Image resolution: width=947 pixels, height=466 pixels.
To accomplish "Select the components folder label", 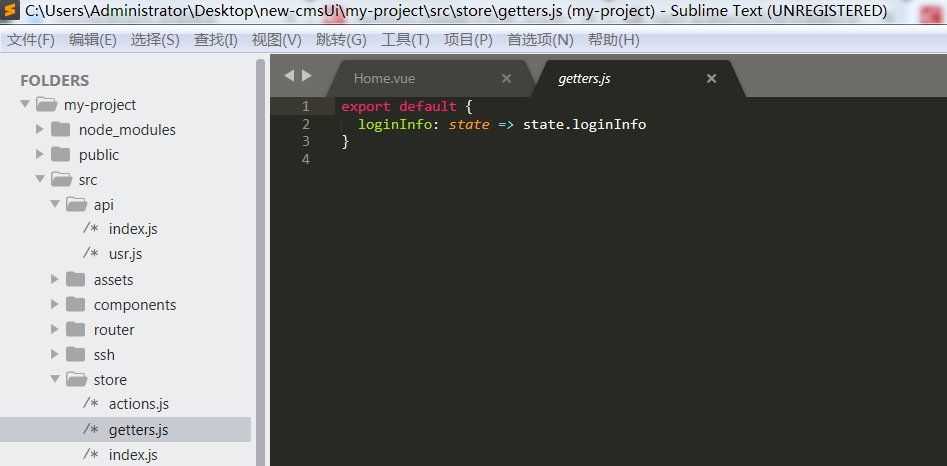I will pos(135,305).
